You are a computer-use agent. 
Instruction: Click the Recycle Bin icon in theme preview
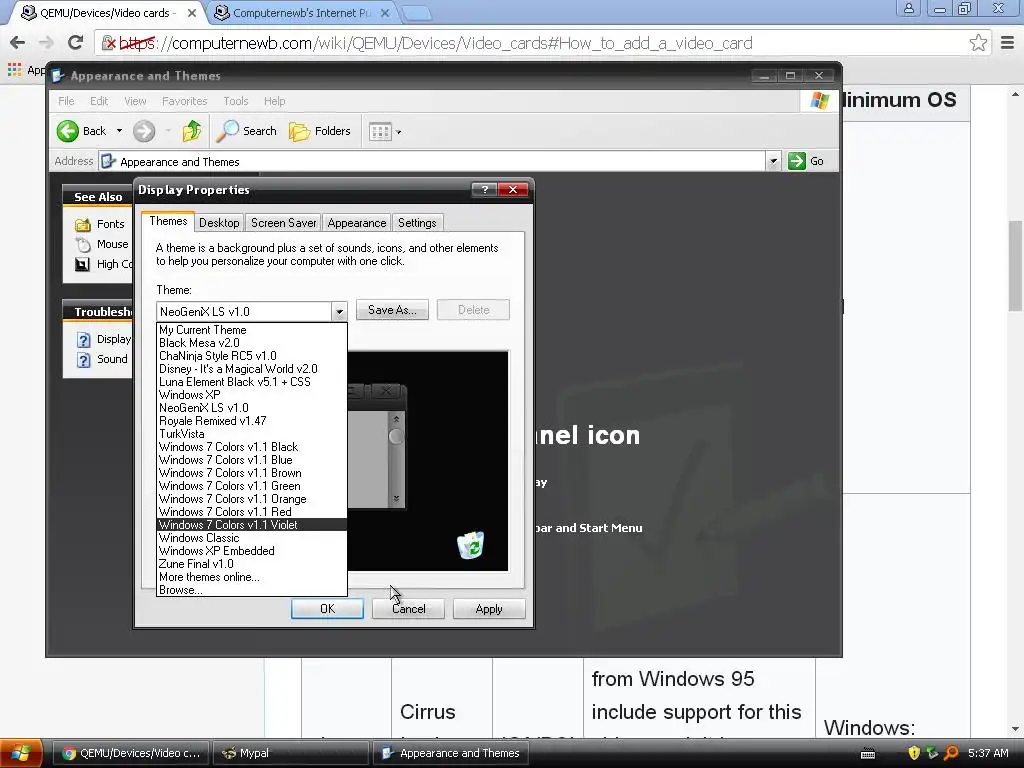coord(470,545)
